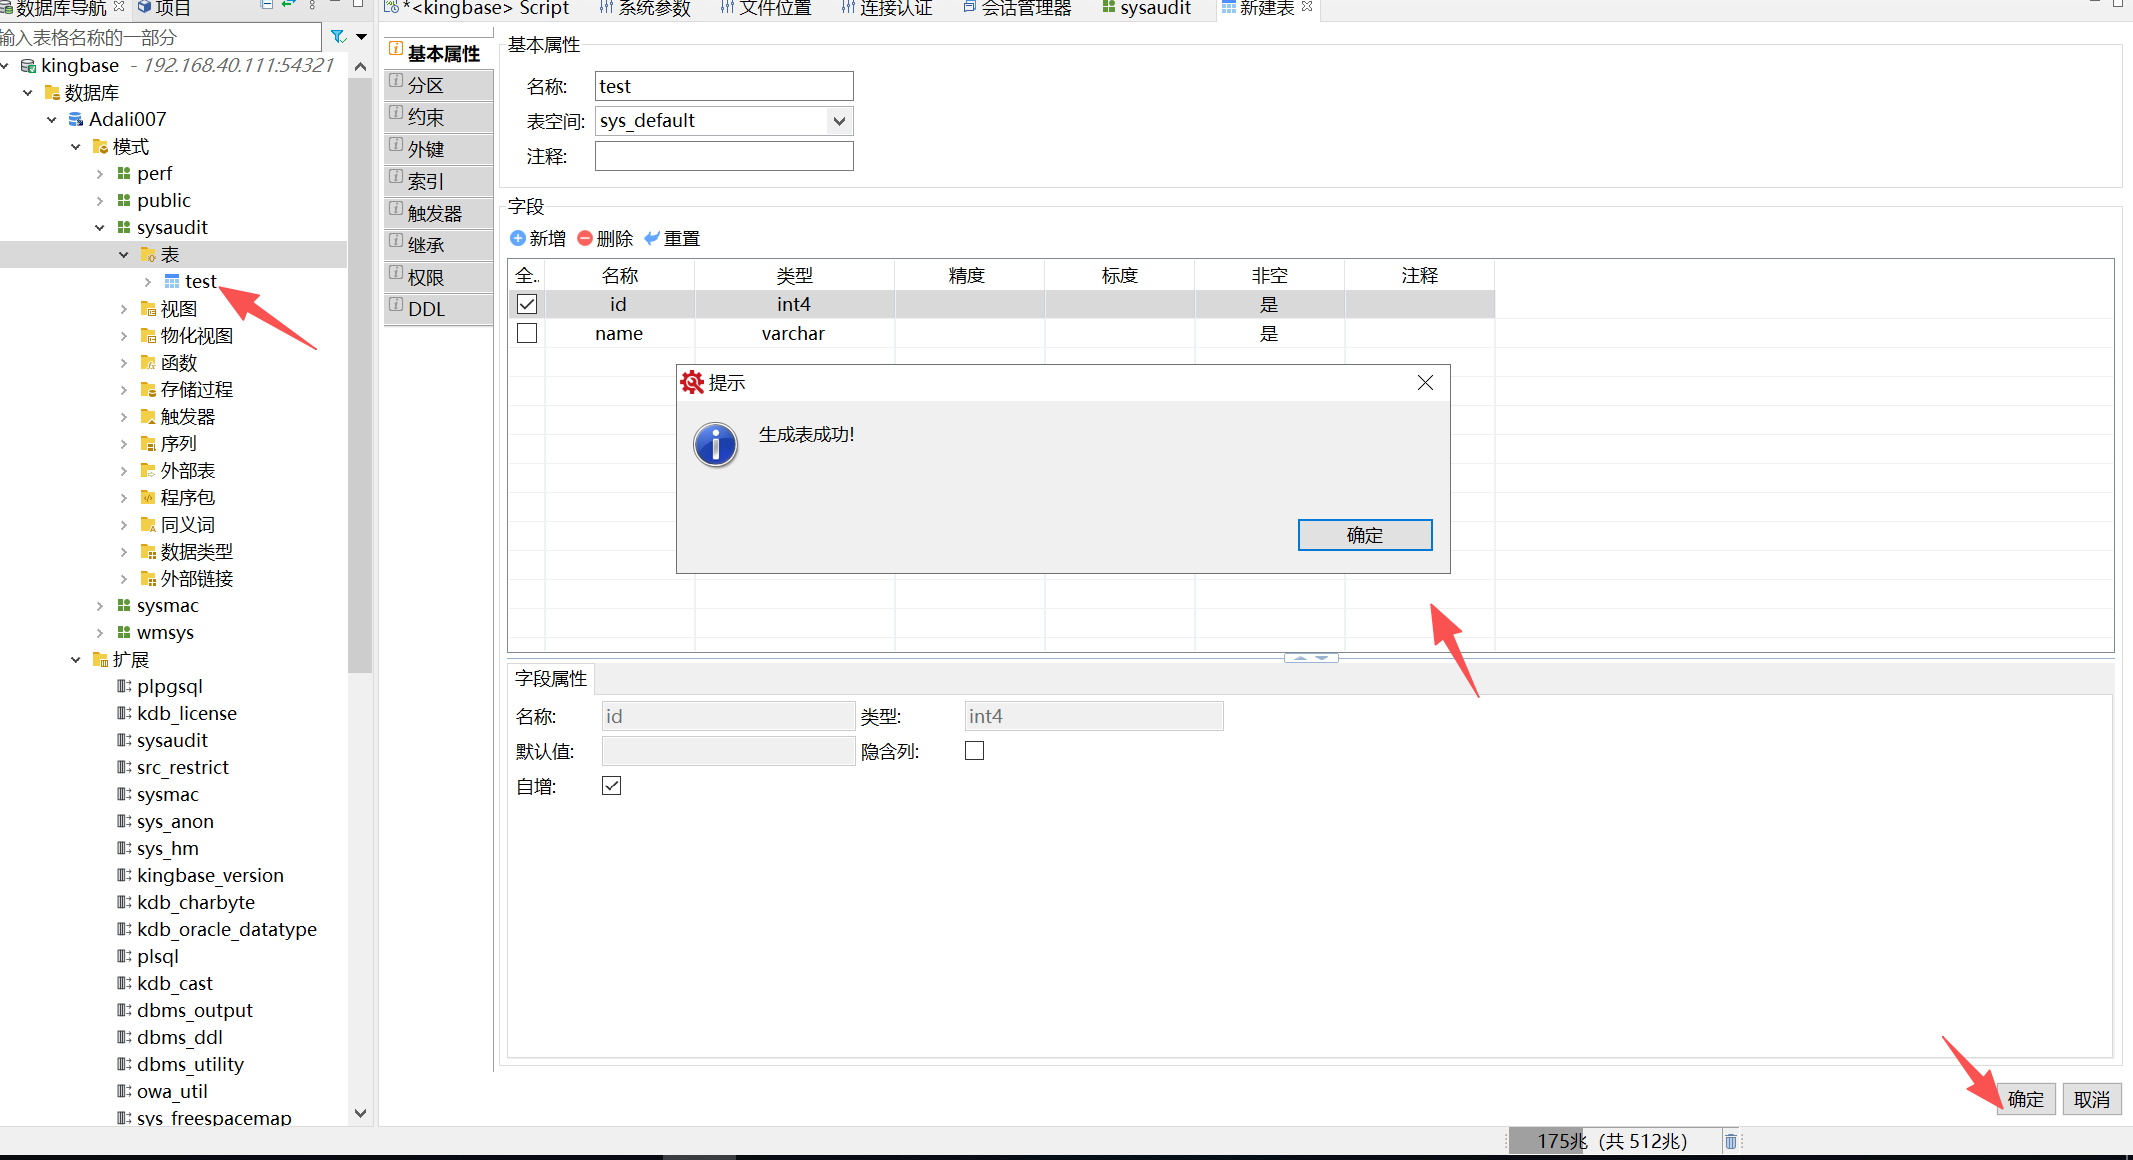The image size is (2133, 1160).
Task: Enable the 隐含列 checkbox
Action: click(x=974, y=750)
